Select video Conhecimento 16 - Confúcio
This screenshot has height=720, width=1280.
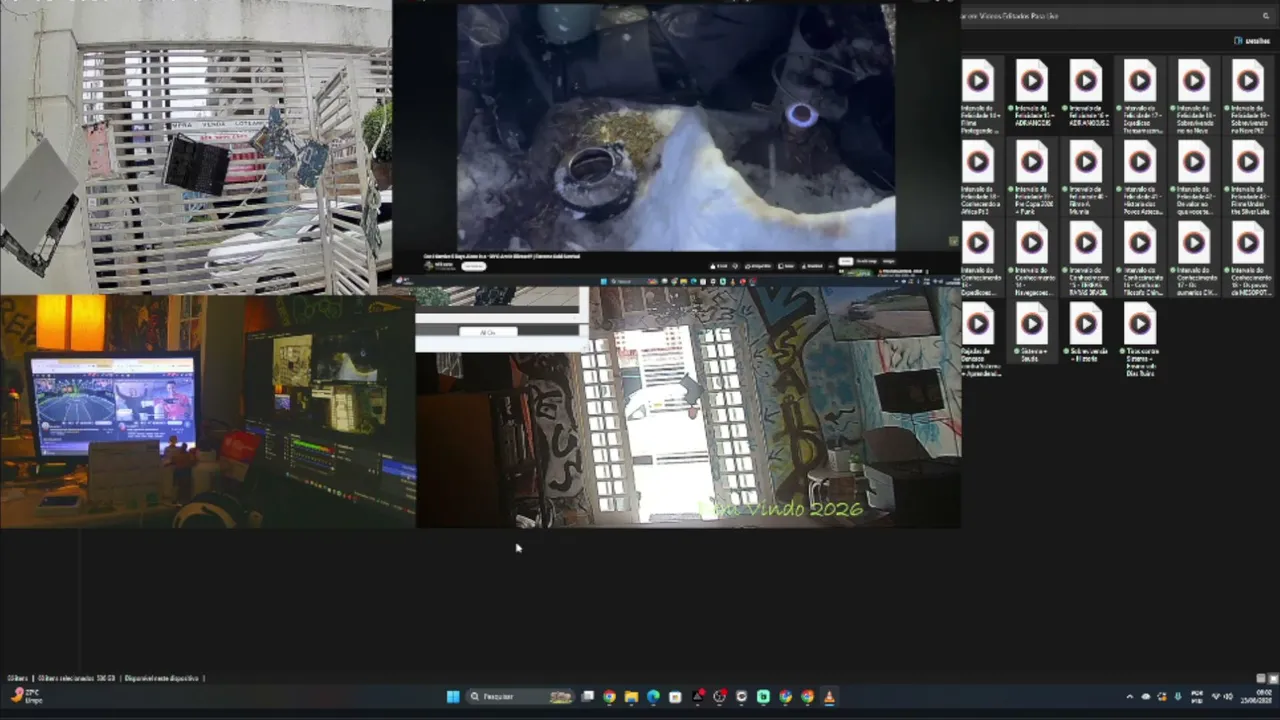pos(1140,259)
